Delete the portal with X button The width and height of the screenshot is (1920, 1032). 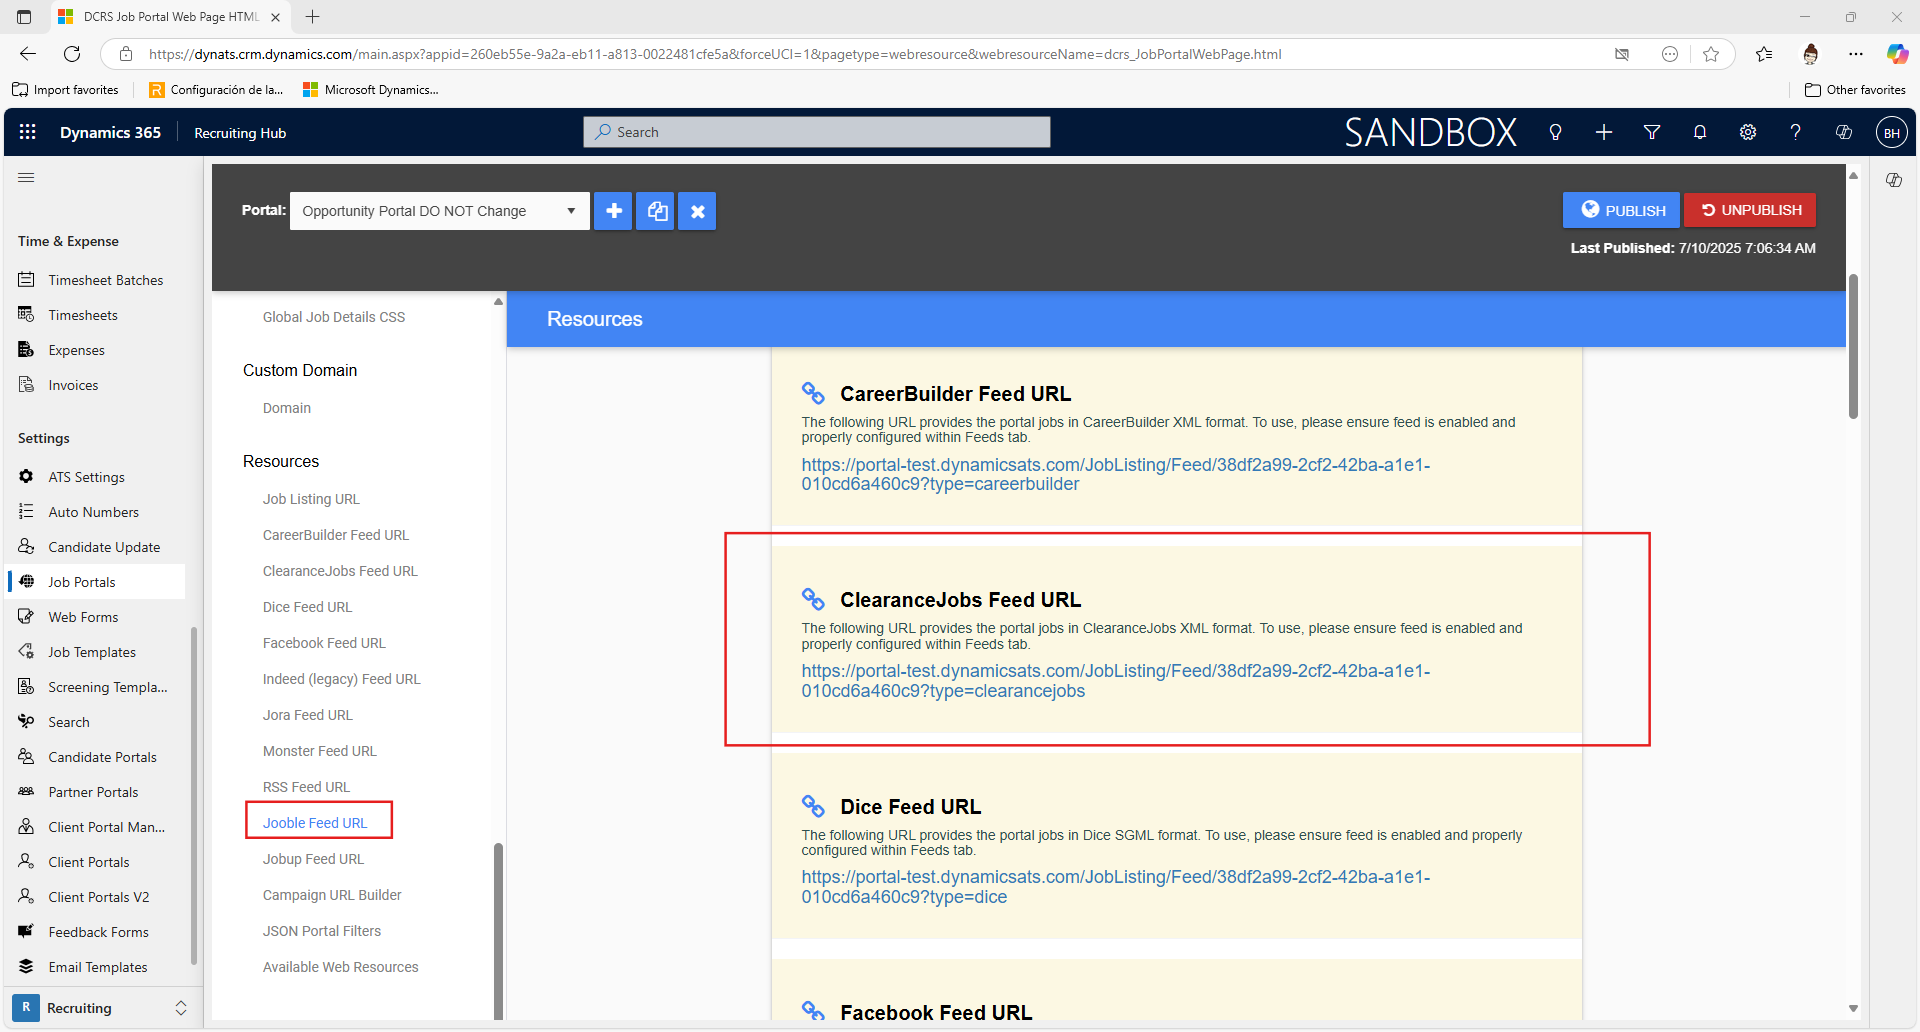click(697, 211)
